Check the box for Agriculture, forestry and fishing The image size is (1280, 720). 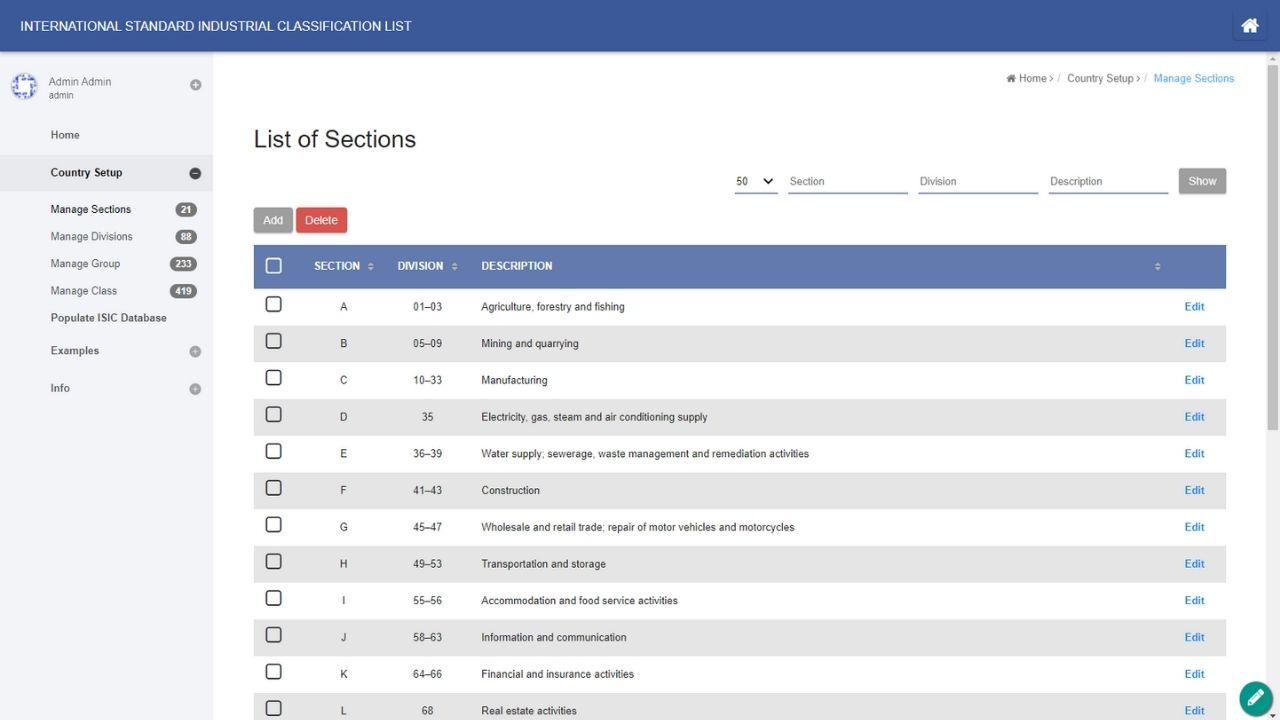tap(274, 305)
